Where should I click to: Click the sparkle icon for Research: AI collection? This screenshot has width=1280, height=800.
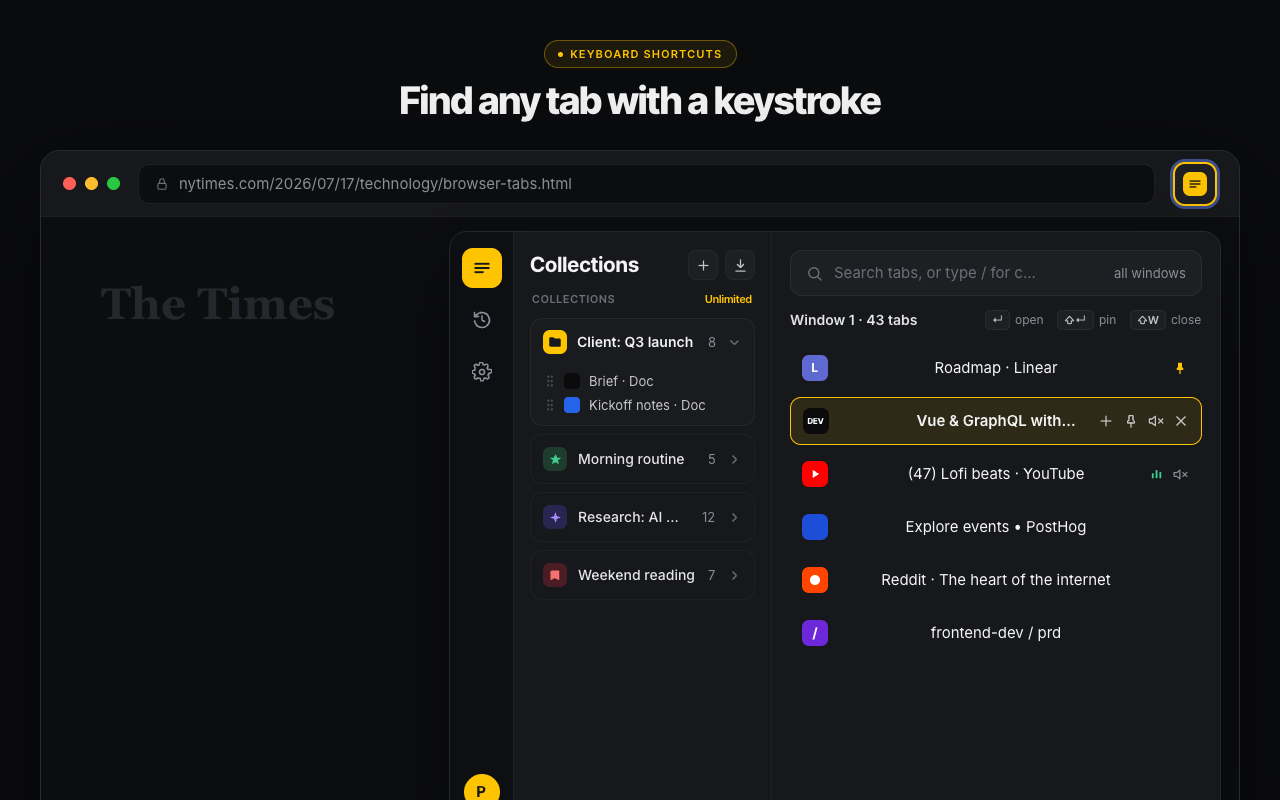pyautogui.click(x=555, y=517)
